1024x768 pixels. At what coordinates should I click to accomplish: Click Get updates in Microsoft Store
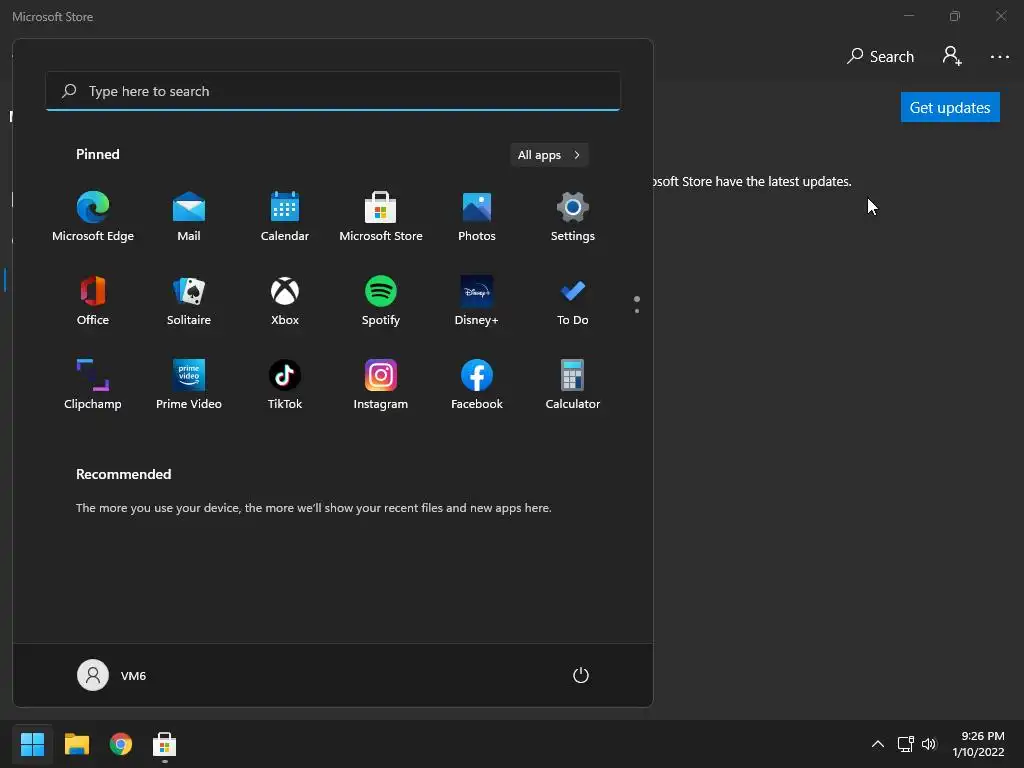[x=950, y=107]
